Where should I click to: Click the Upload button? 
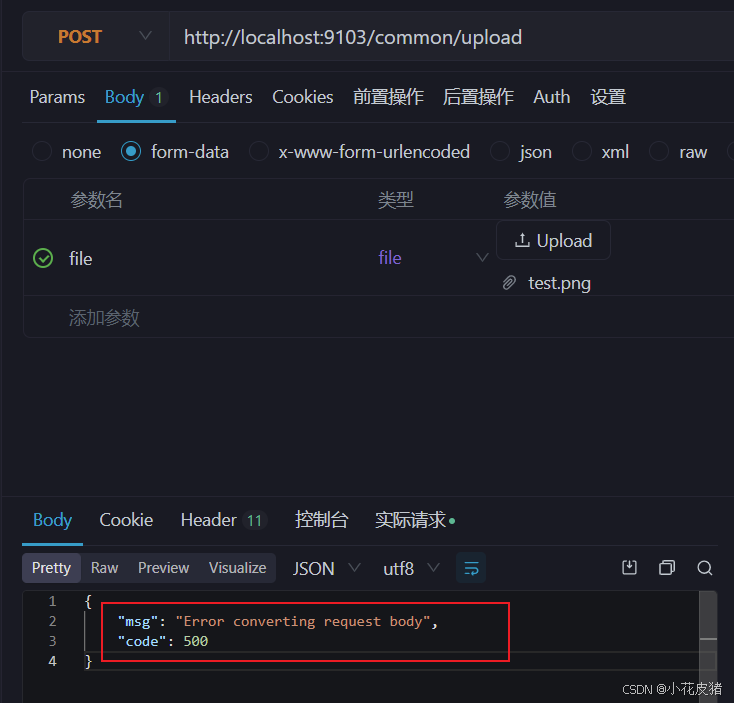pos(553,241)
